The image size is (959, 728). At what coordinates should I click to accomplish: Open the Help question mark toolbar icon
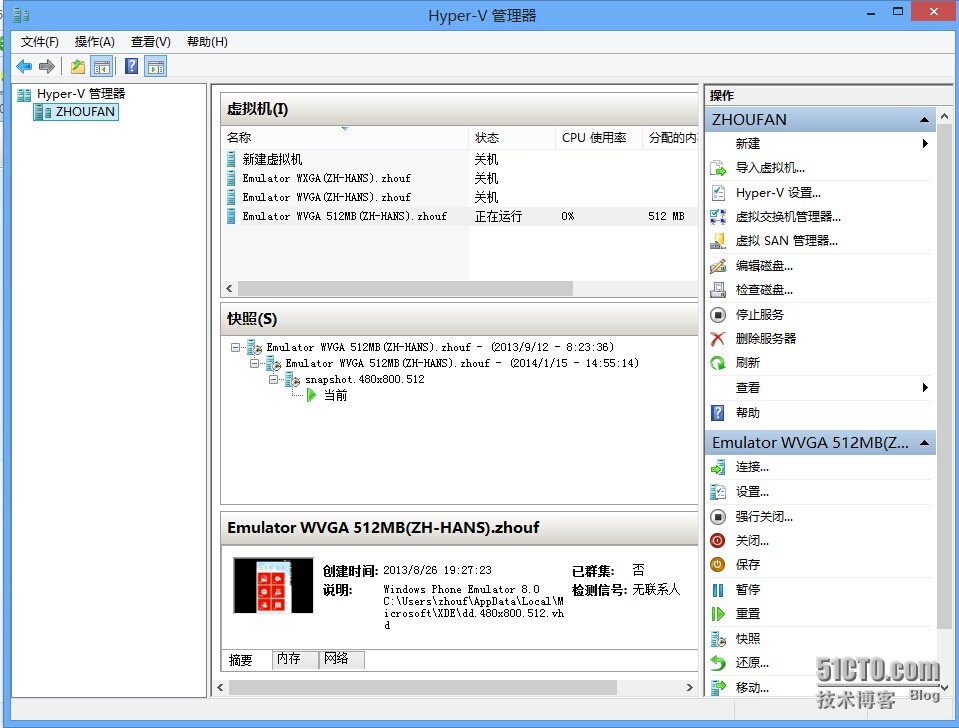coord(131,66)
